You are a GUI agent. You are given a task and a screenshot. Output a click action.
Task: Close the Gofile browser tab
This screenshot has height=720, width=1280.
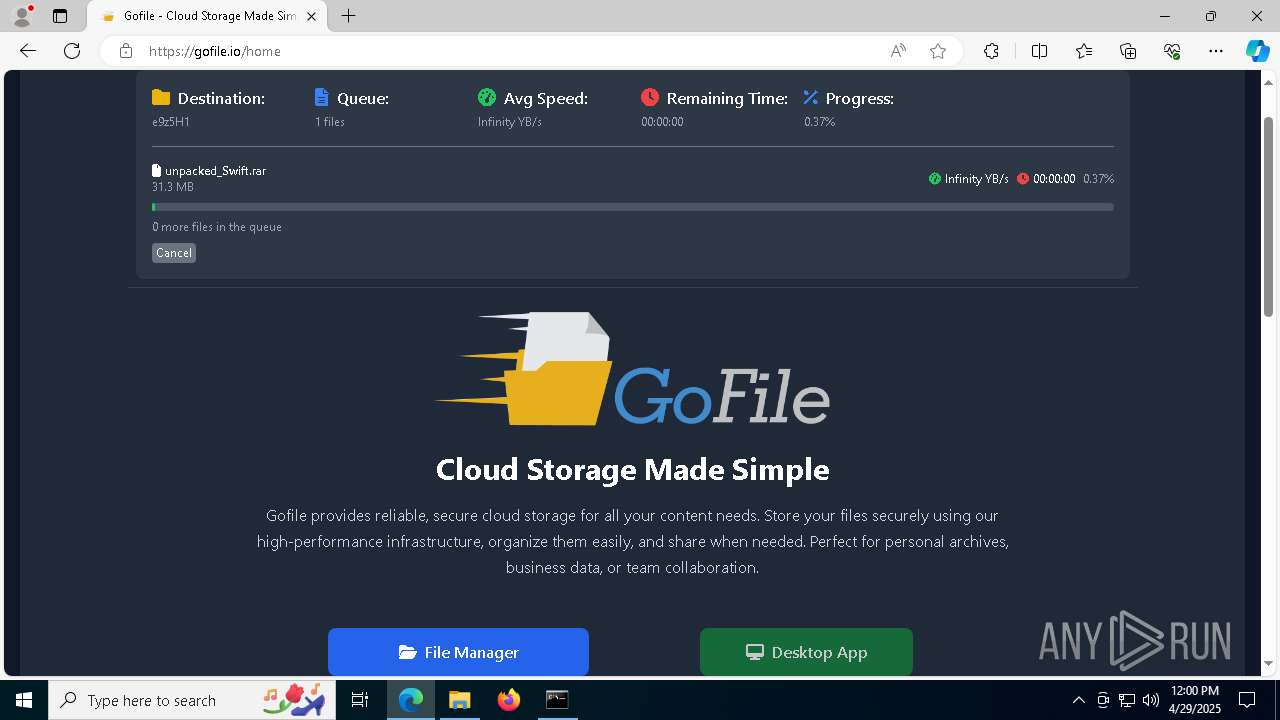(x=312, y=16)
